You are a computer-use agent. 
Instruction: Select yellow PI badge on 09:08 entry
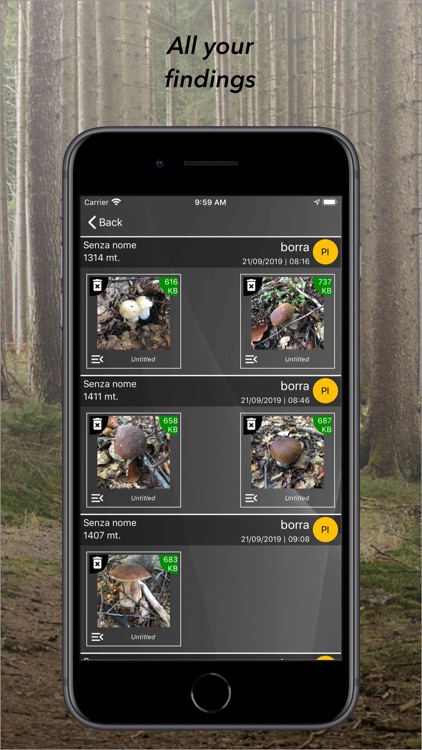325,529
